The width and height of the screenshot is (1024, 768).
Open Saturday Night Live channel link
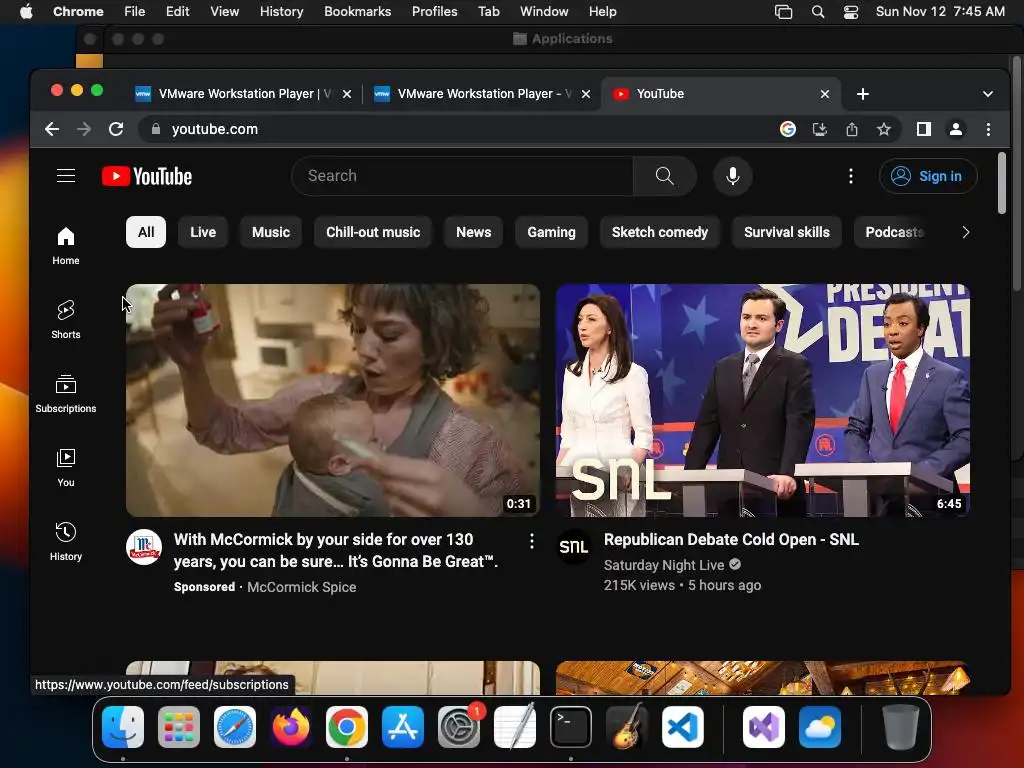click(664, 565)
